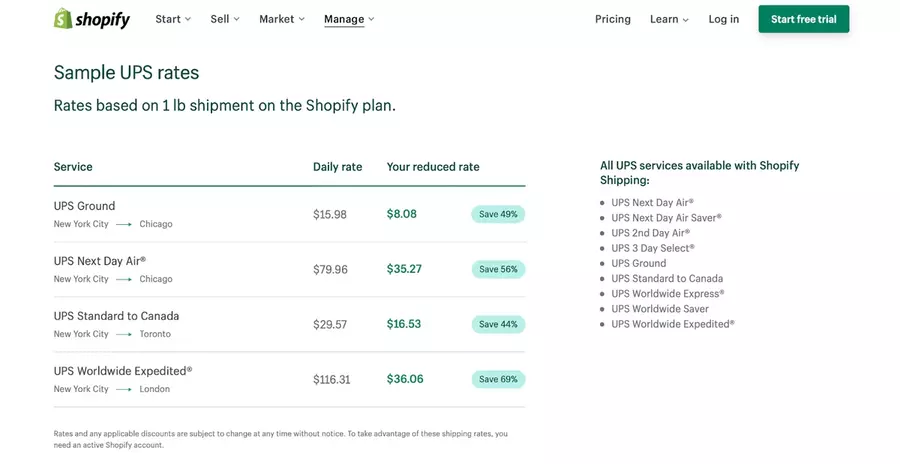The height and width of the screenshot is (464, 900).
Task: Select the $35.27 reduced rate
Action: [x=404, y=269]
